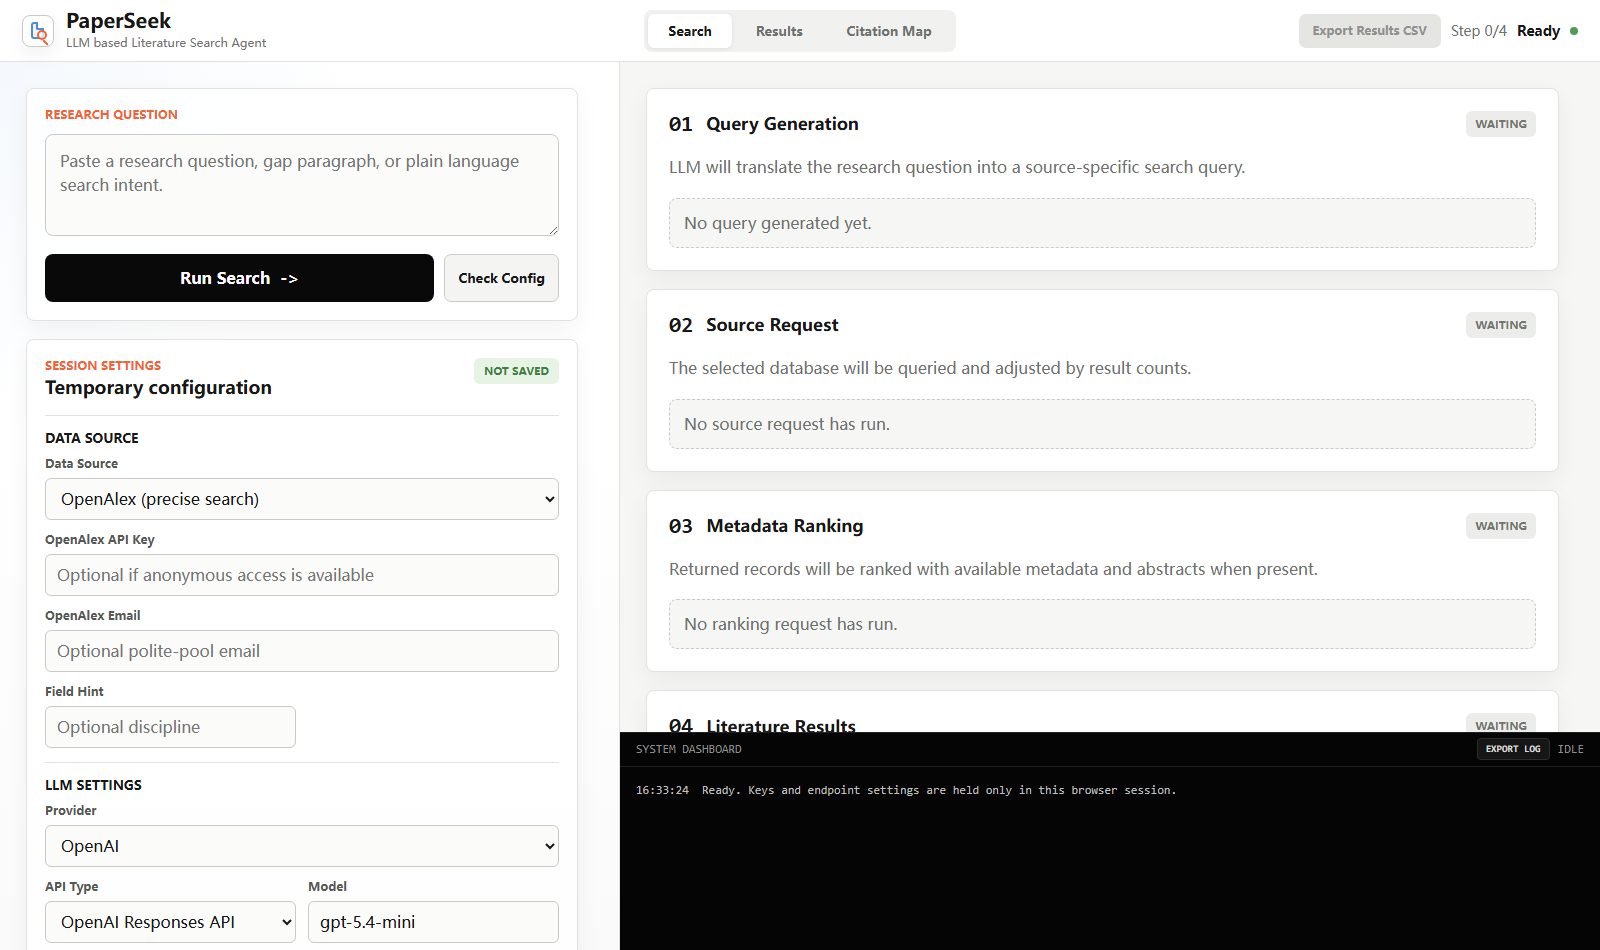Image resolution: width=1600 pixels, height=950 pixels.
Task: Click the OpenAlex Email field
Action: pyautogui.click(x=302, y=651)
